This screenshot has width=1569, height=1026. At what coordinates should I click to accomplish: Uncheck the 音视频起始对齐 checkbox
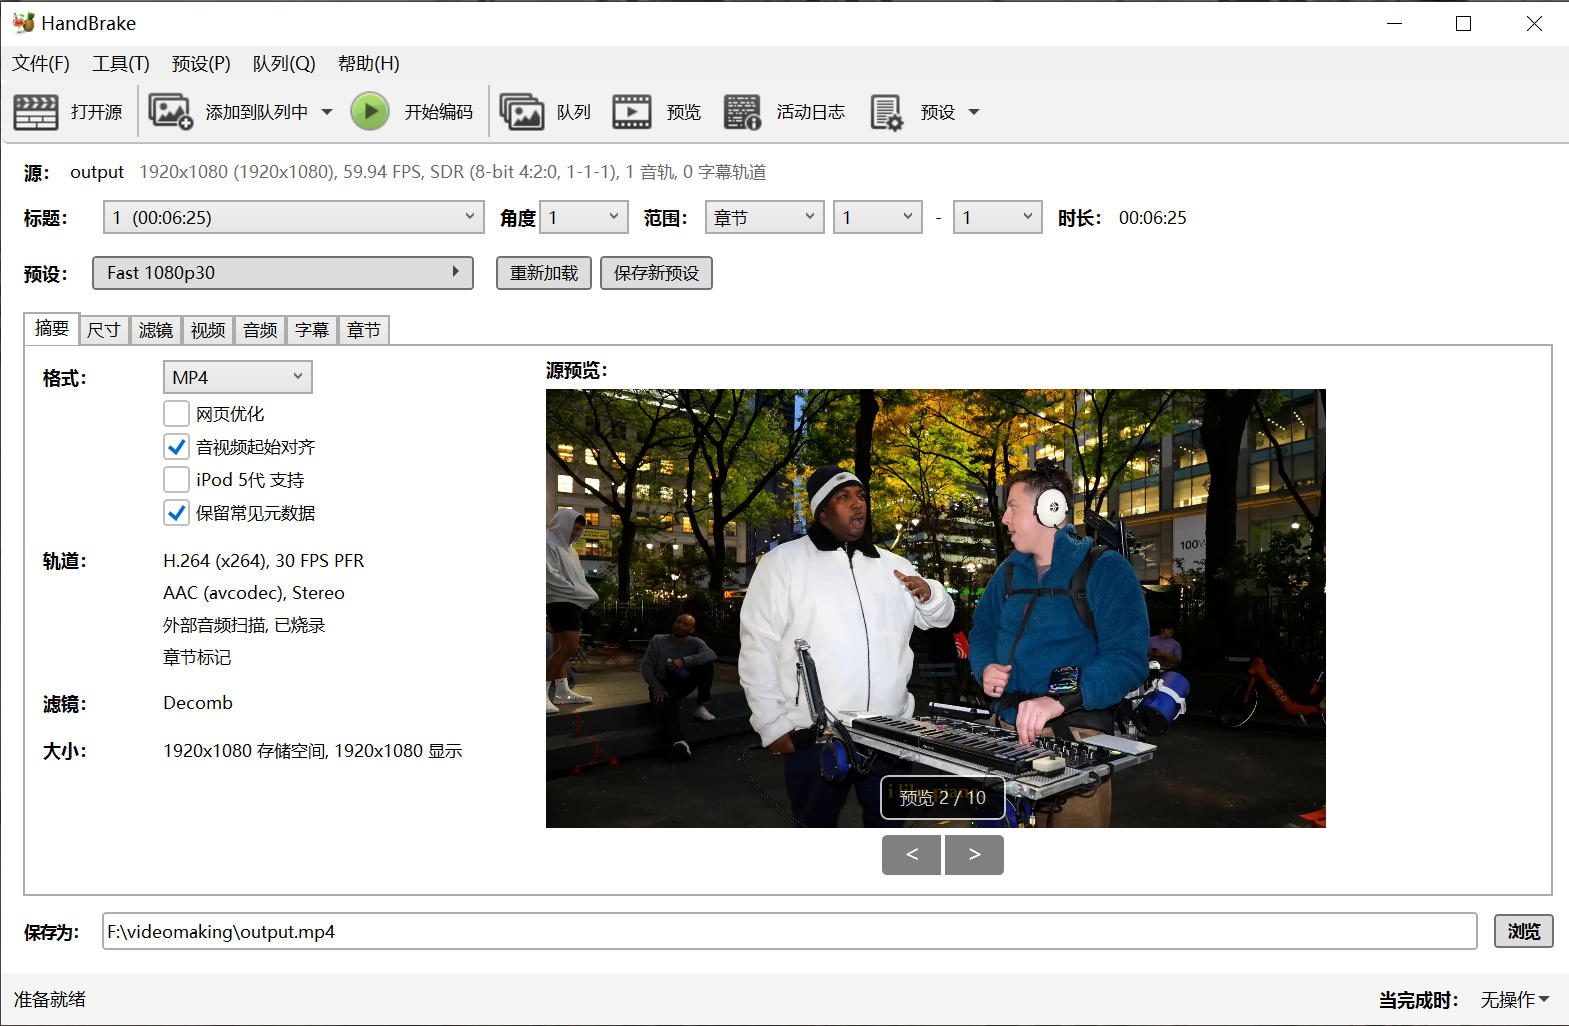pos(176,447)
